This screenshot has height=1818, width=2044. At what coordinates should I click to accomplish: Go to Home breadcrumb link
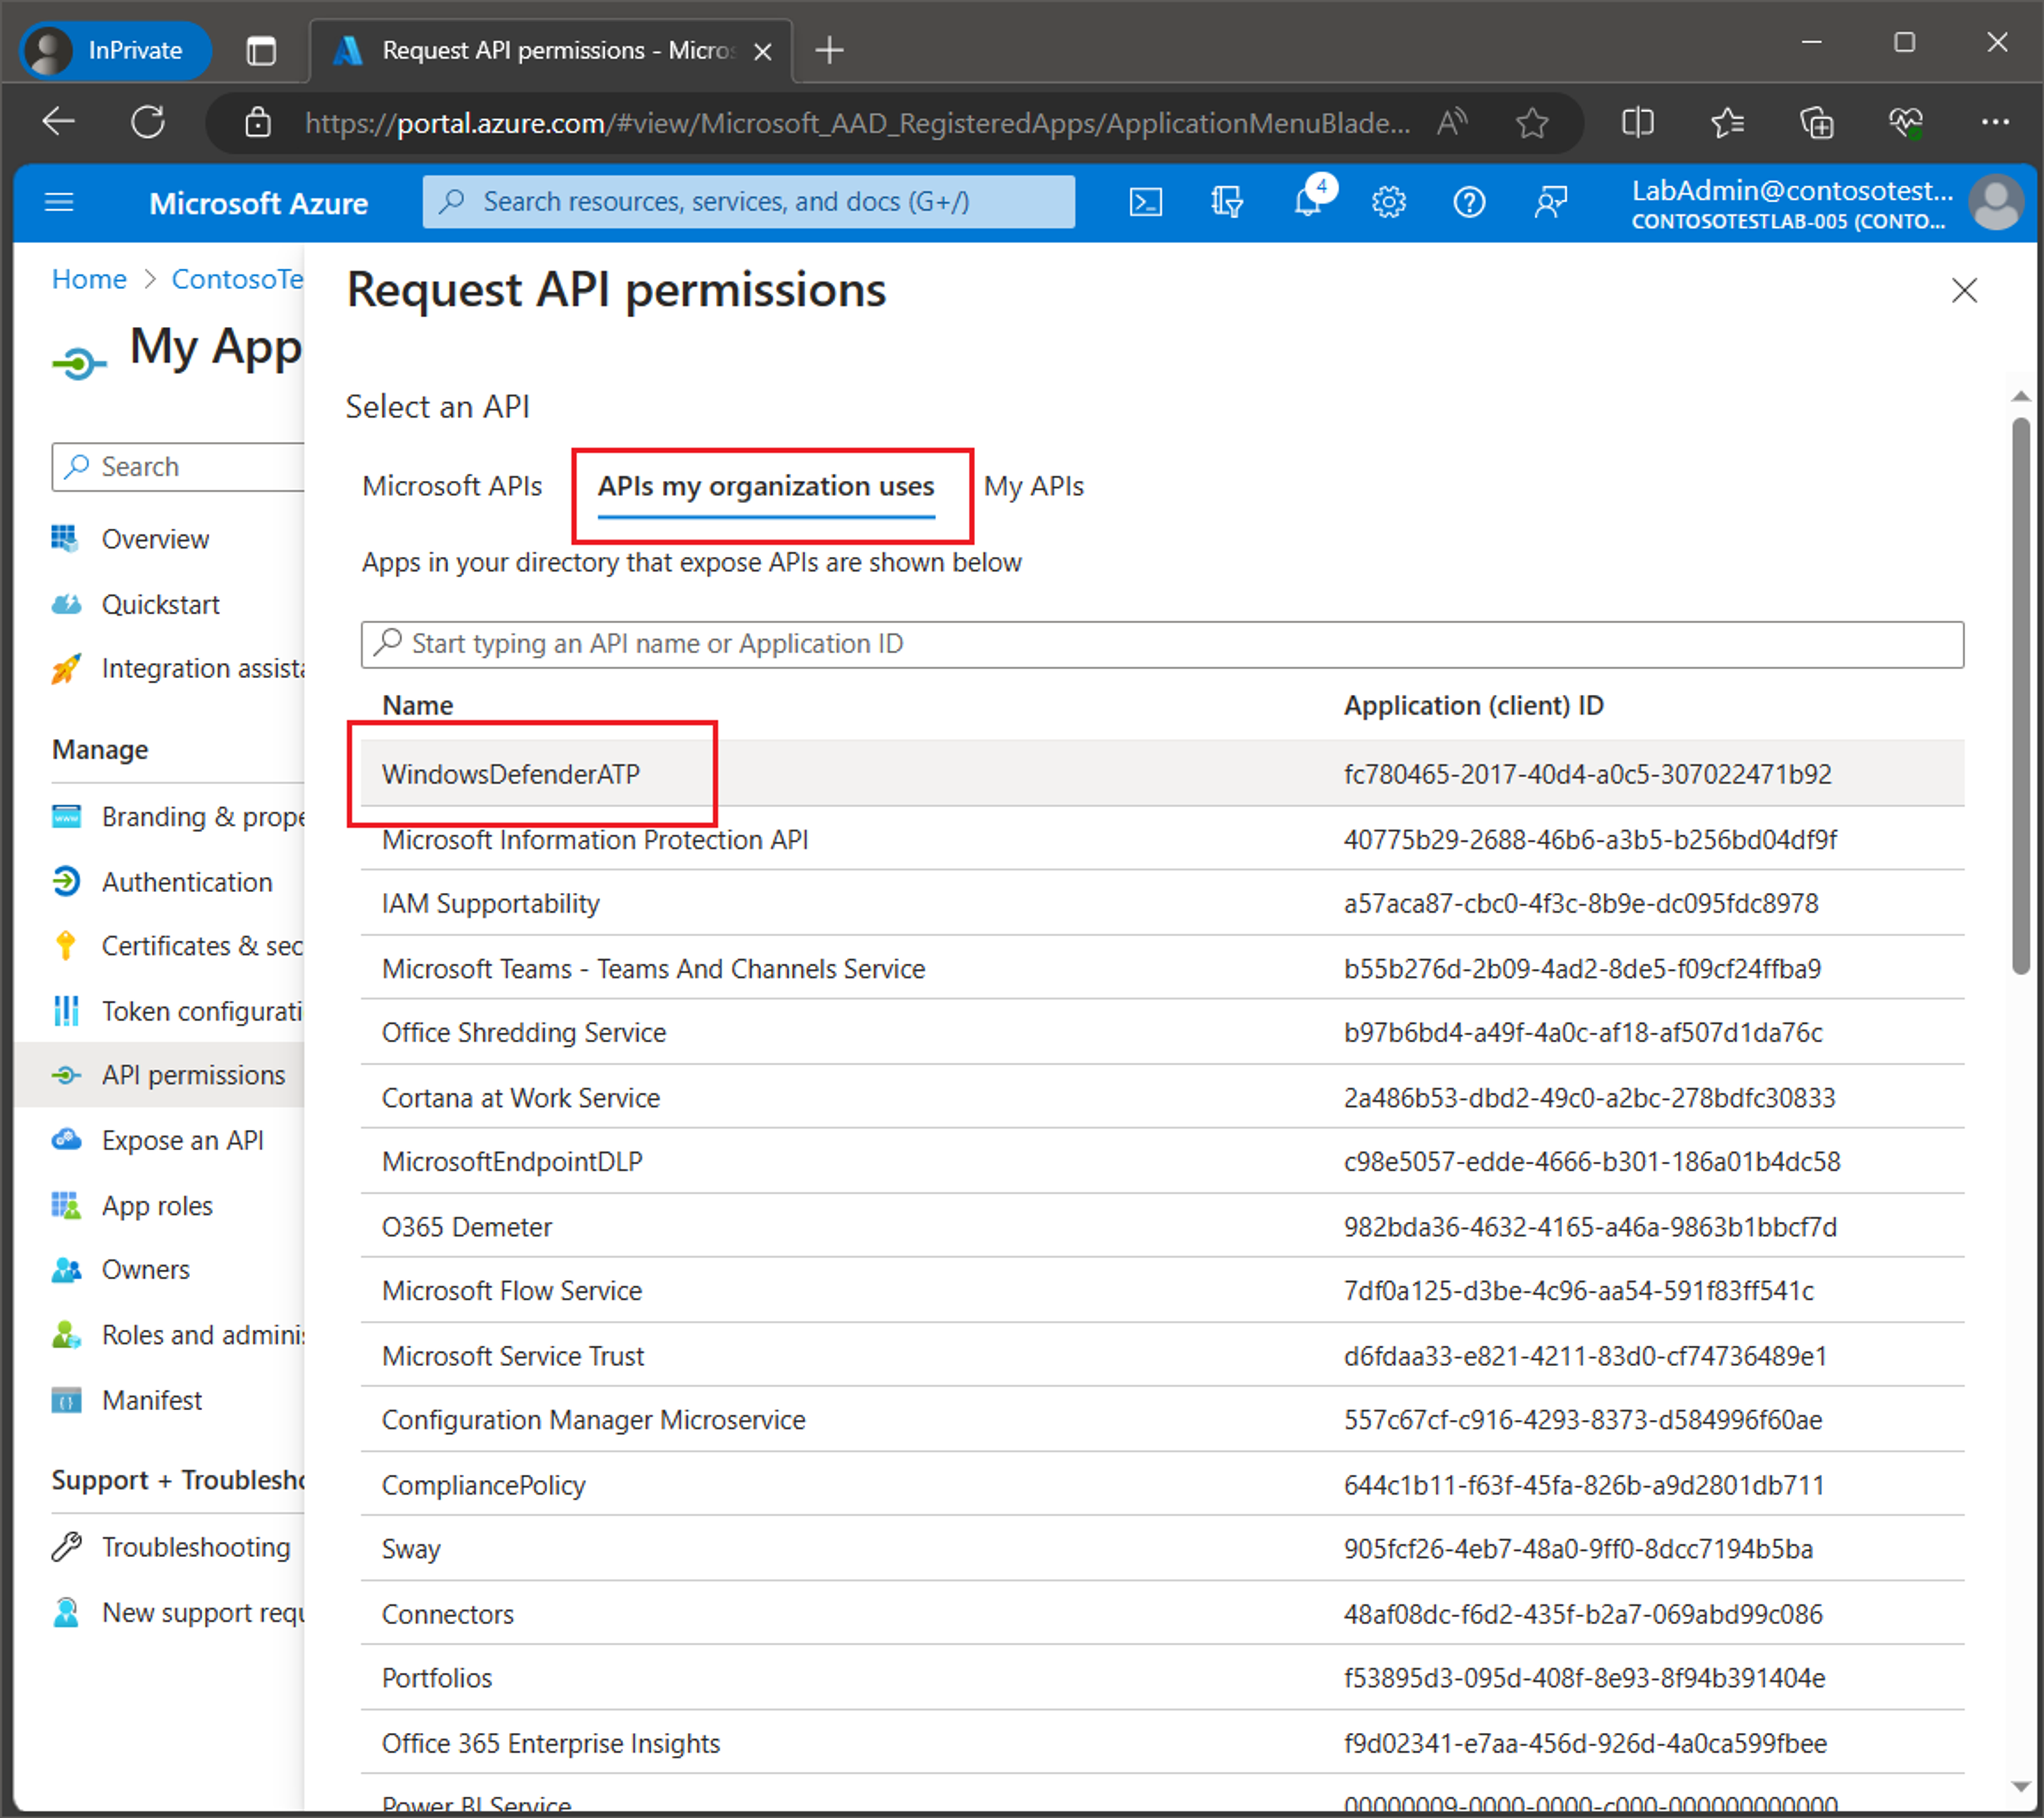tap(89, 279)
